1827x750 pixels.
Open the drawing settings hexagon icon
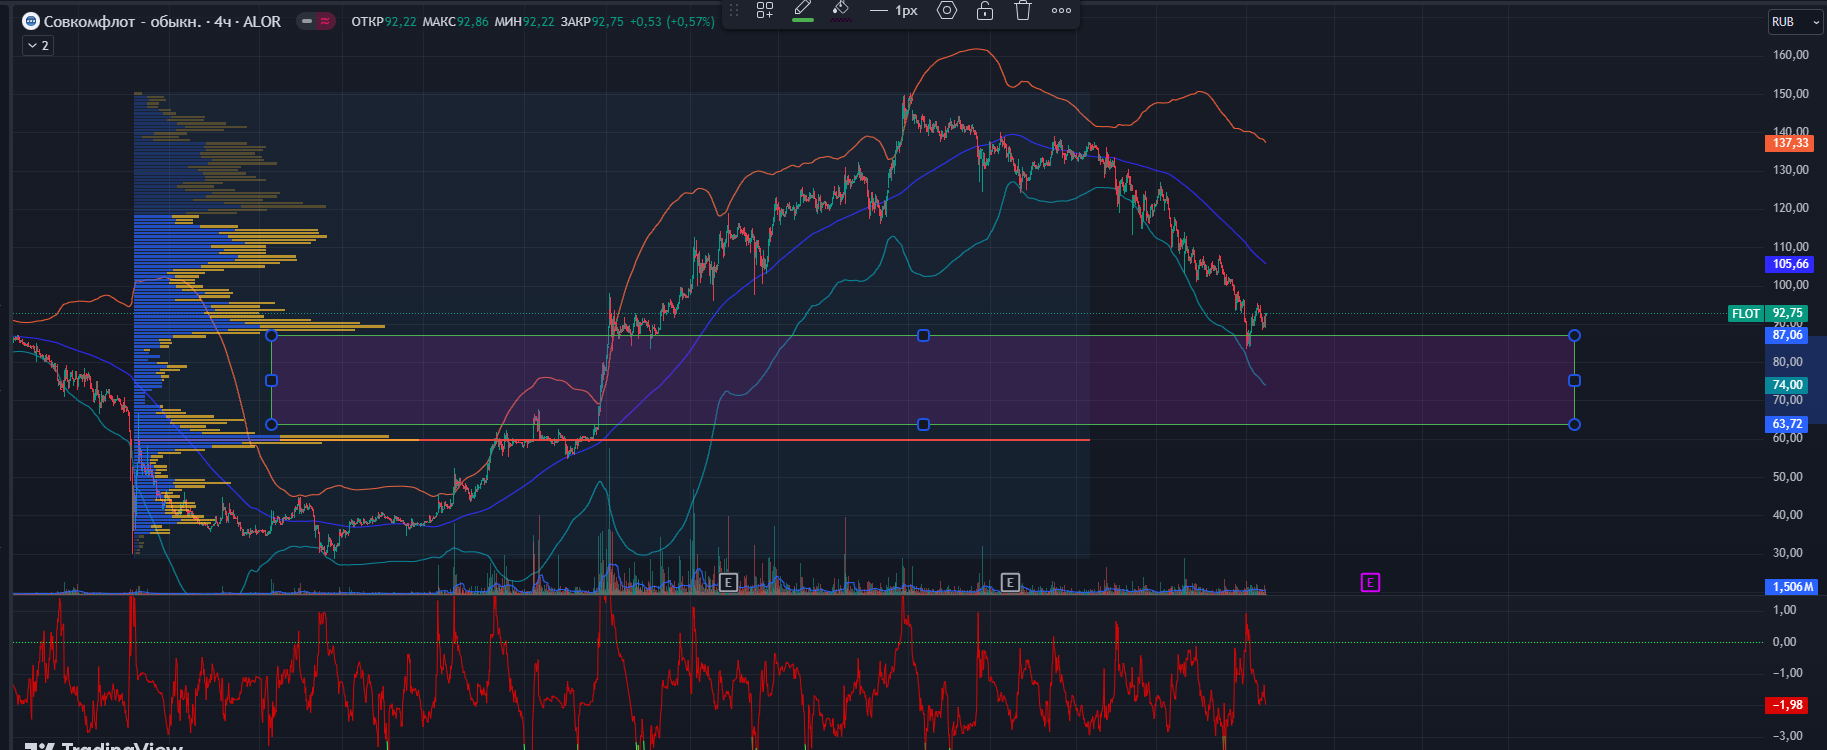[946, 10]
